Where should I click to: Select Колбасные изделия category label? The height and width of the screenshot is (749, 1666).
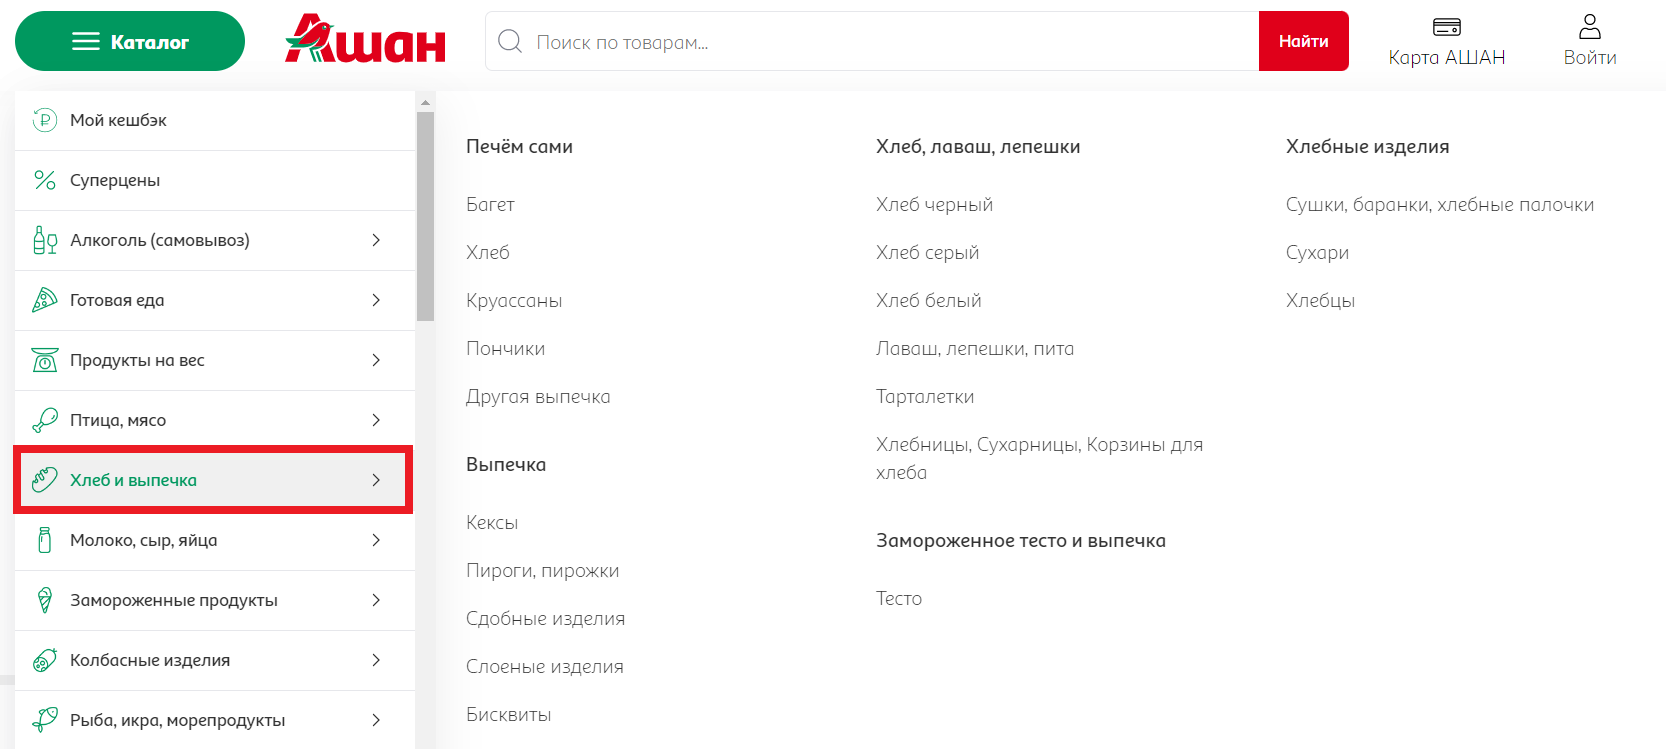point(150,660)
